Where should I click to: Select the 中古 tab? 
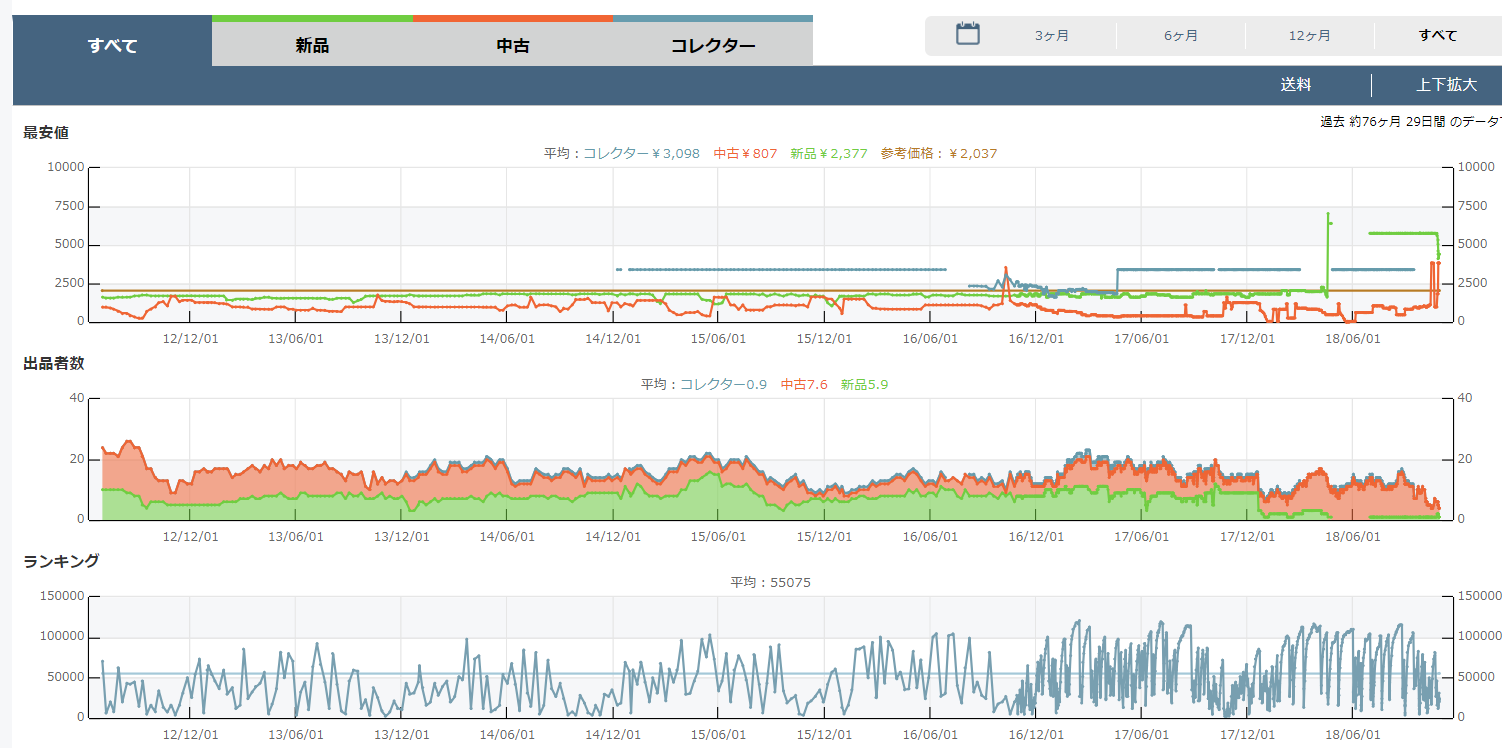click(513, 45)
